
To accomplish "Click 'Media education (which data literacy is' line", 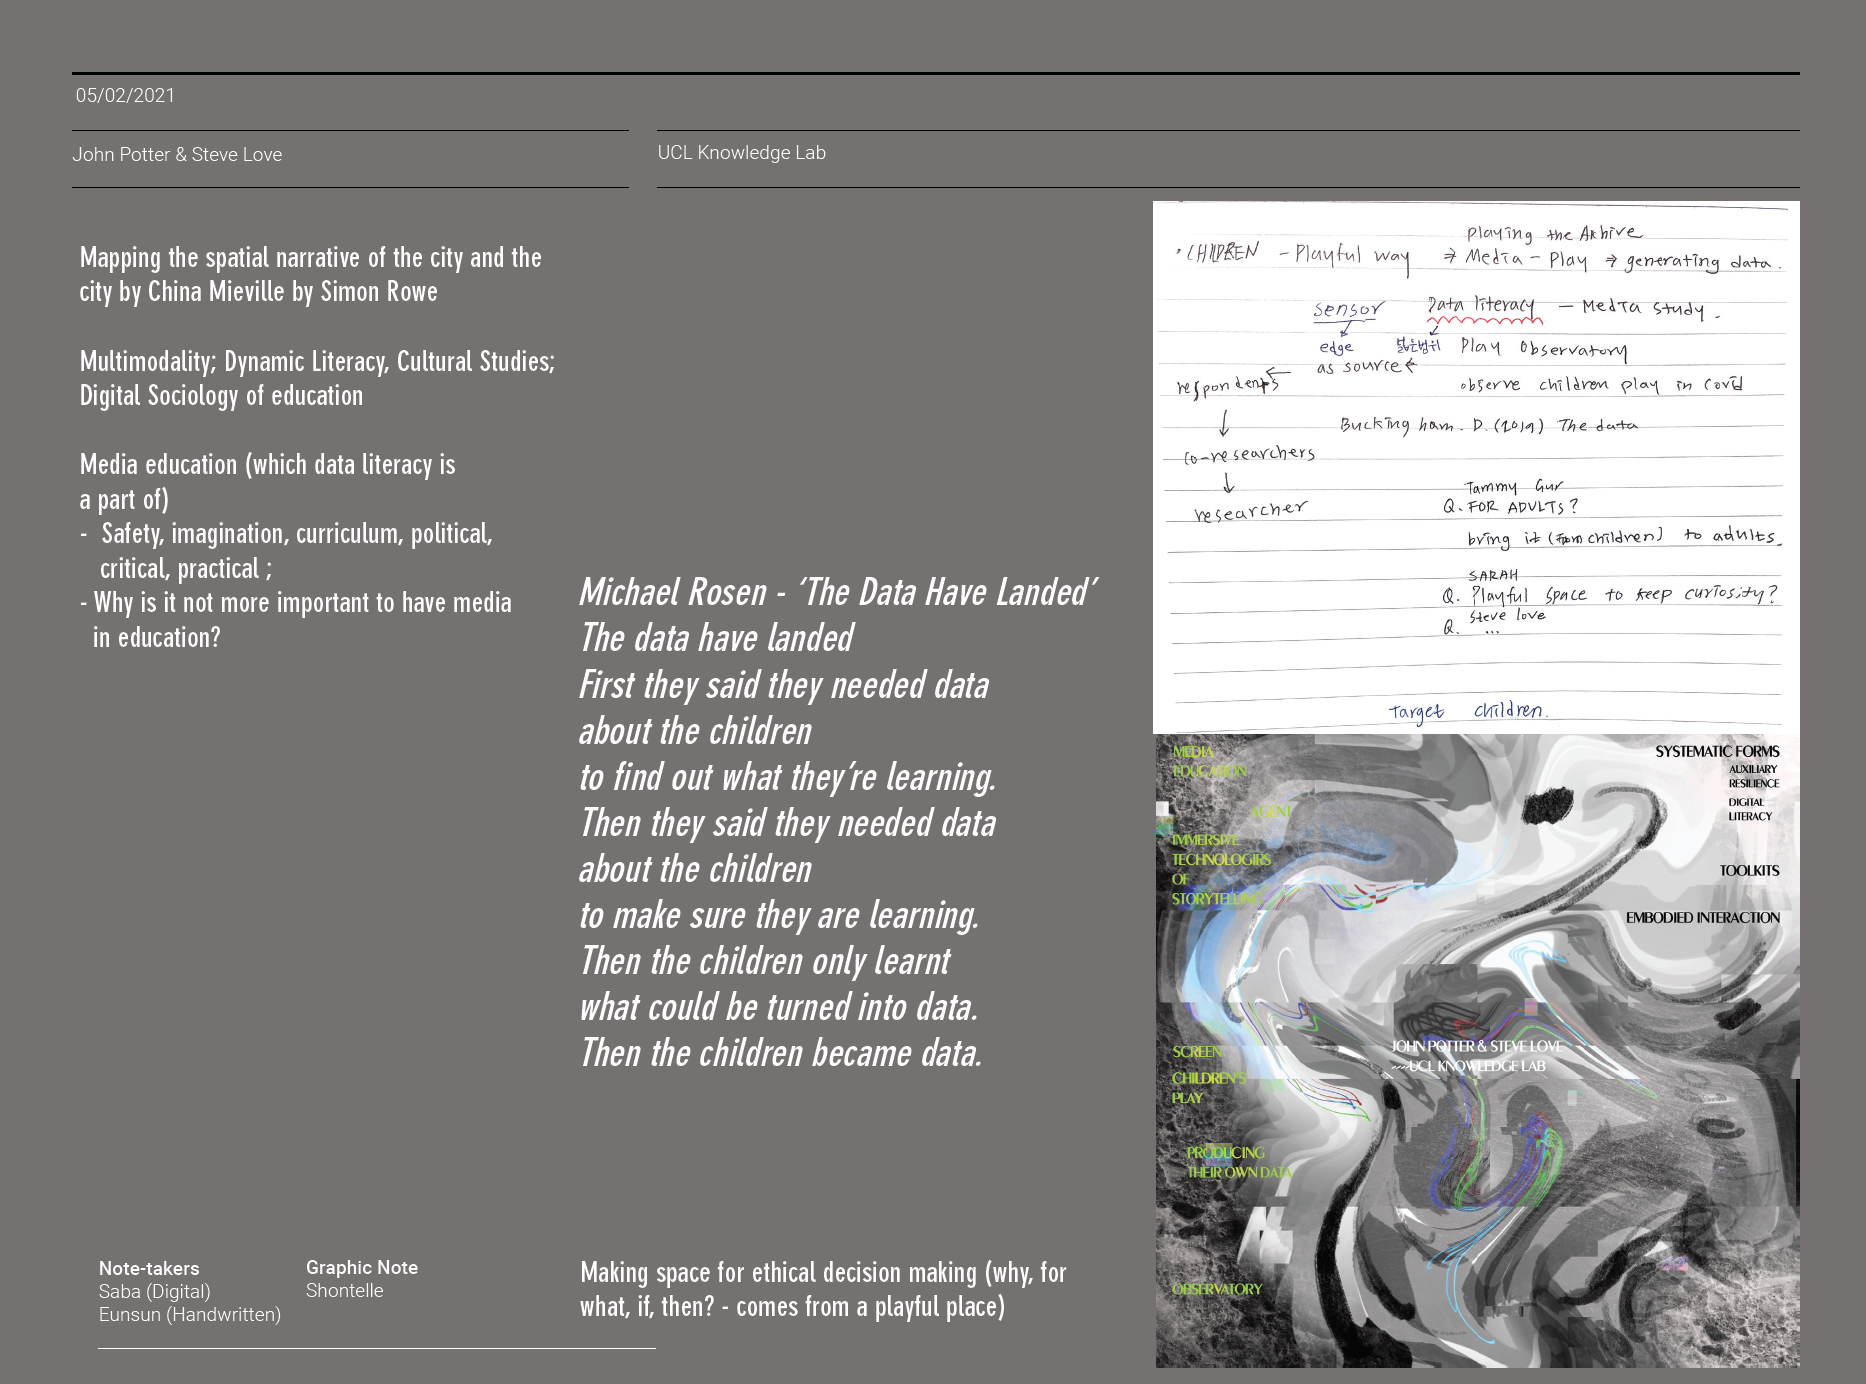I will point(267,465).
